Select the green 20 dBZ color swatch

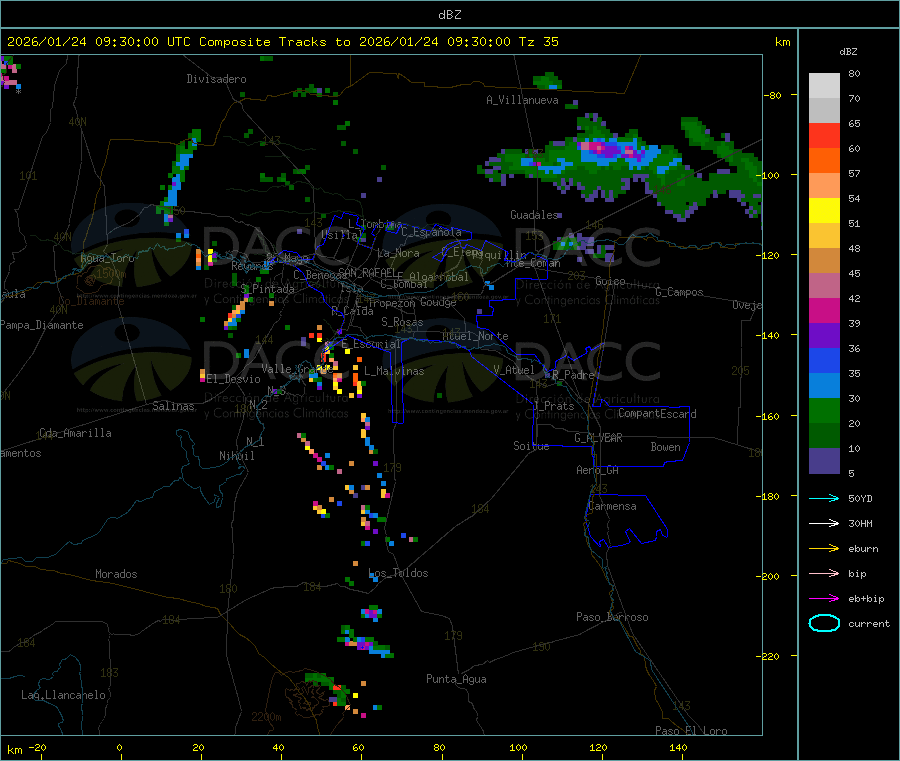point(824,410)
